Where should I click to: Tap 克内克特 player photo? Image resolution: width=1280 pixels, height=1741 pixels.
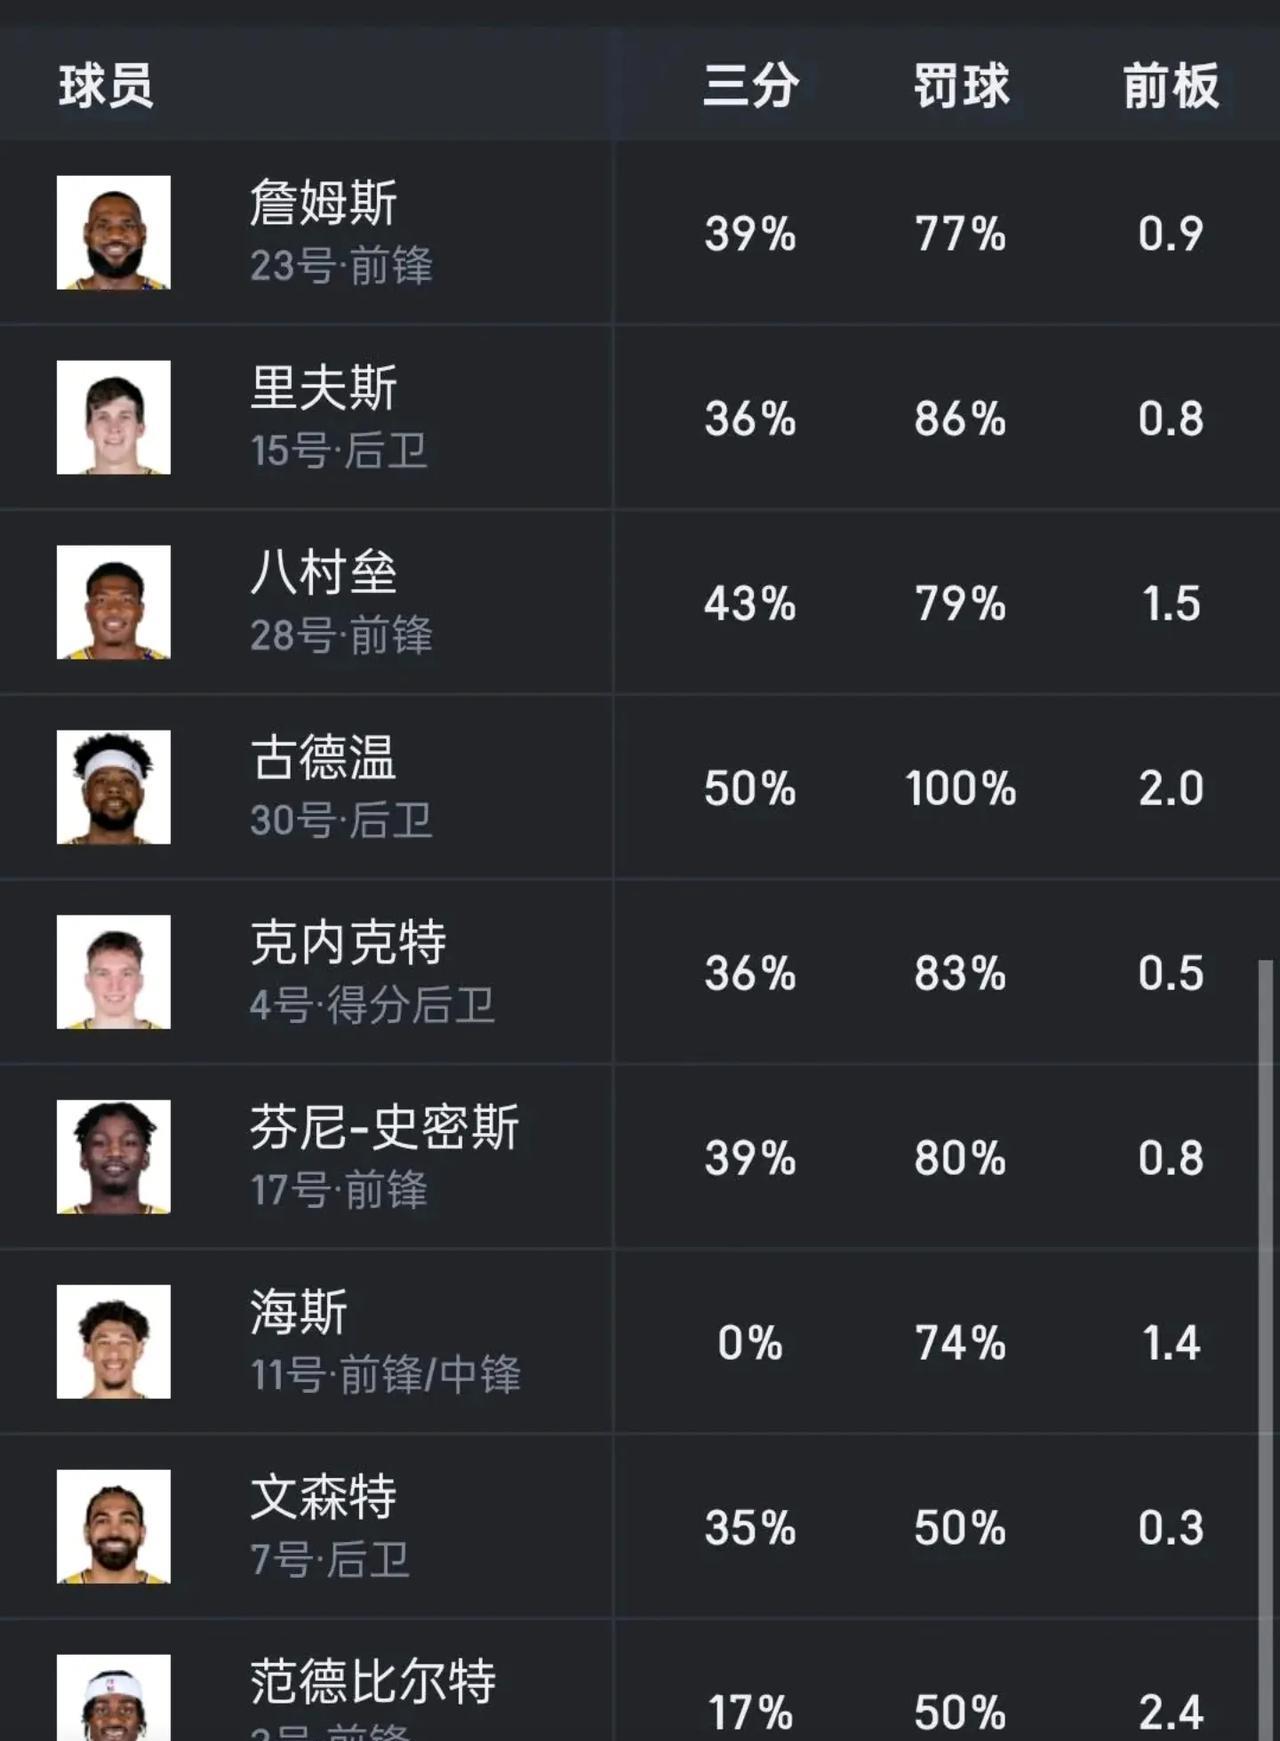coord(113,972)
